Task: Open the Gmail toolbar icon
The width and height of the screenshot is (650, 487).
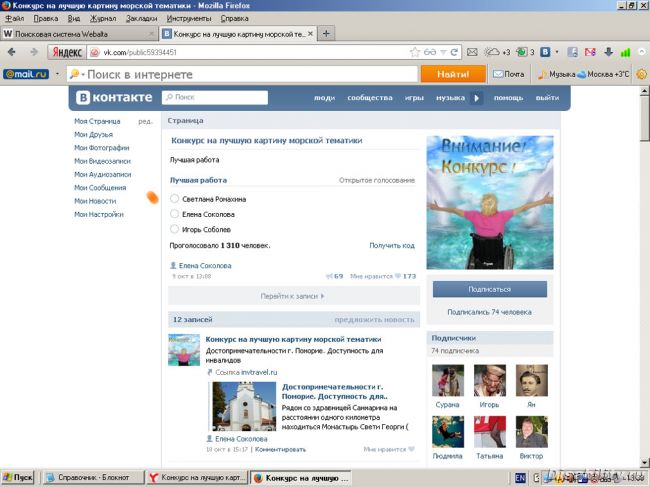Action: (x=590, y=52)
